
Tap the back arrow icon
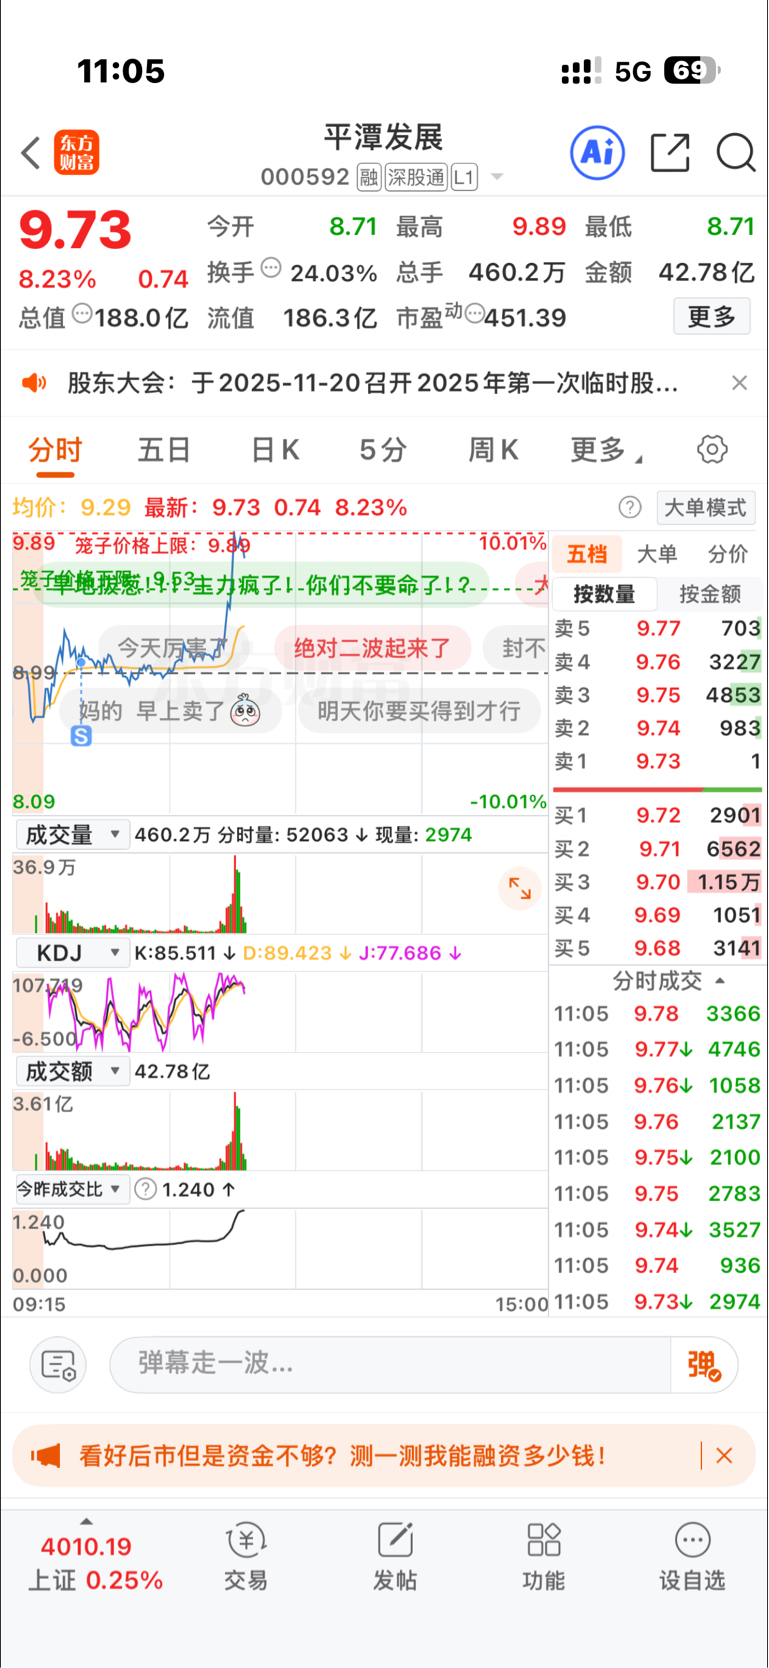[x=31, y=153]
